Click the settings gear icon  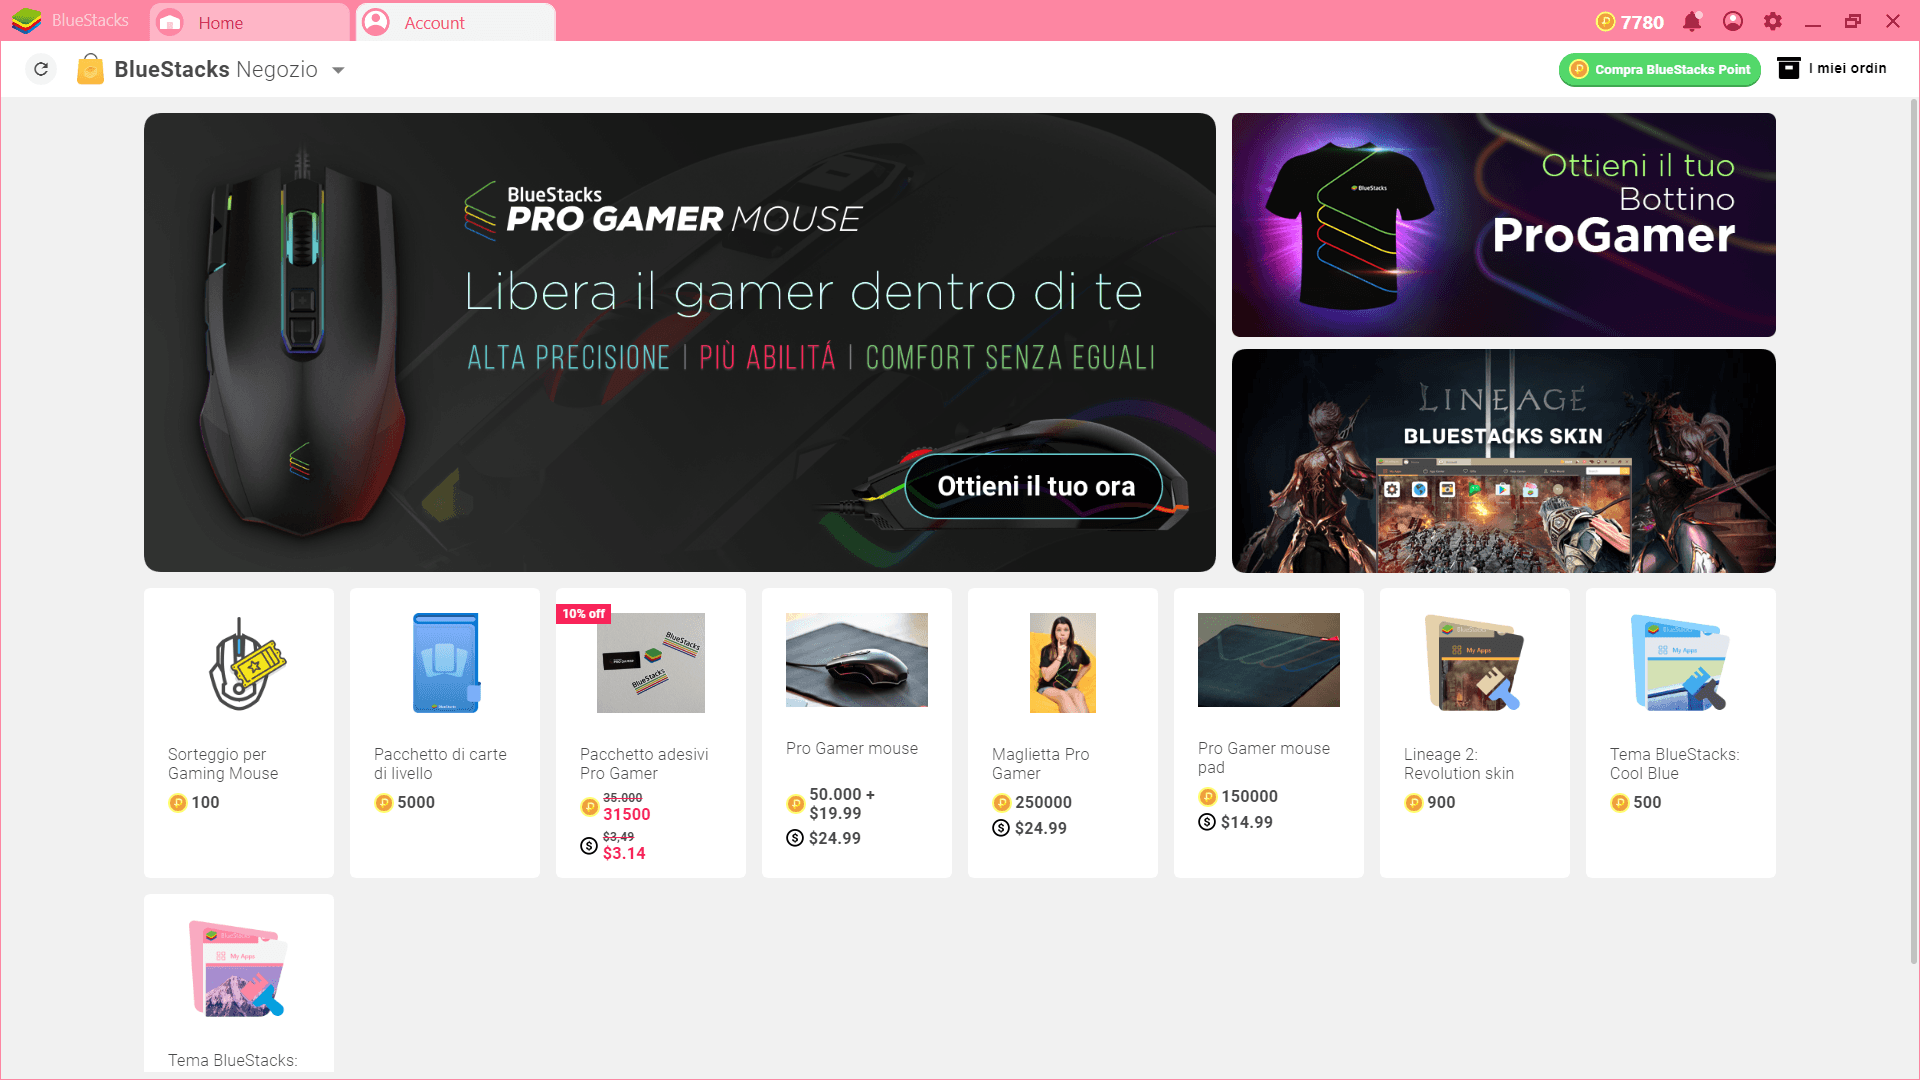[x=1771, y=20]
